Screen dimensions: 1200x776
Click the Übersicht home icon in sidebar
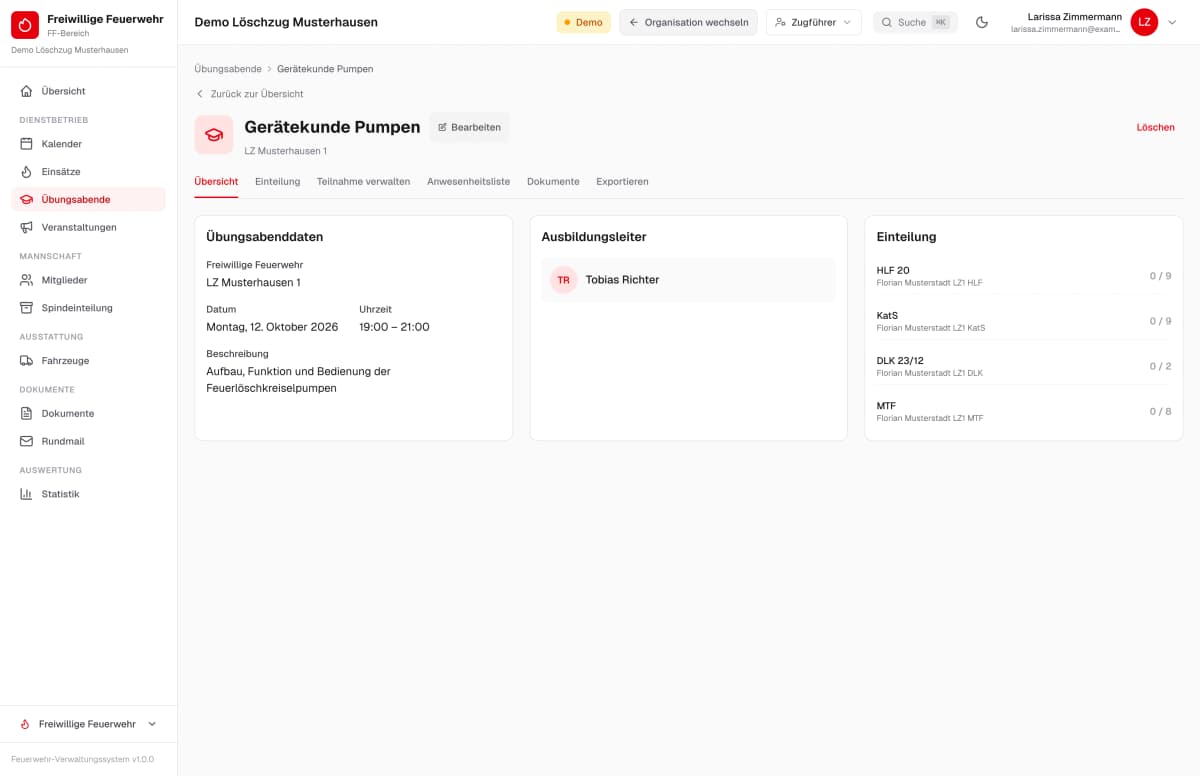[x=27, y=91]
